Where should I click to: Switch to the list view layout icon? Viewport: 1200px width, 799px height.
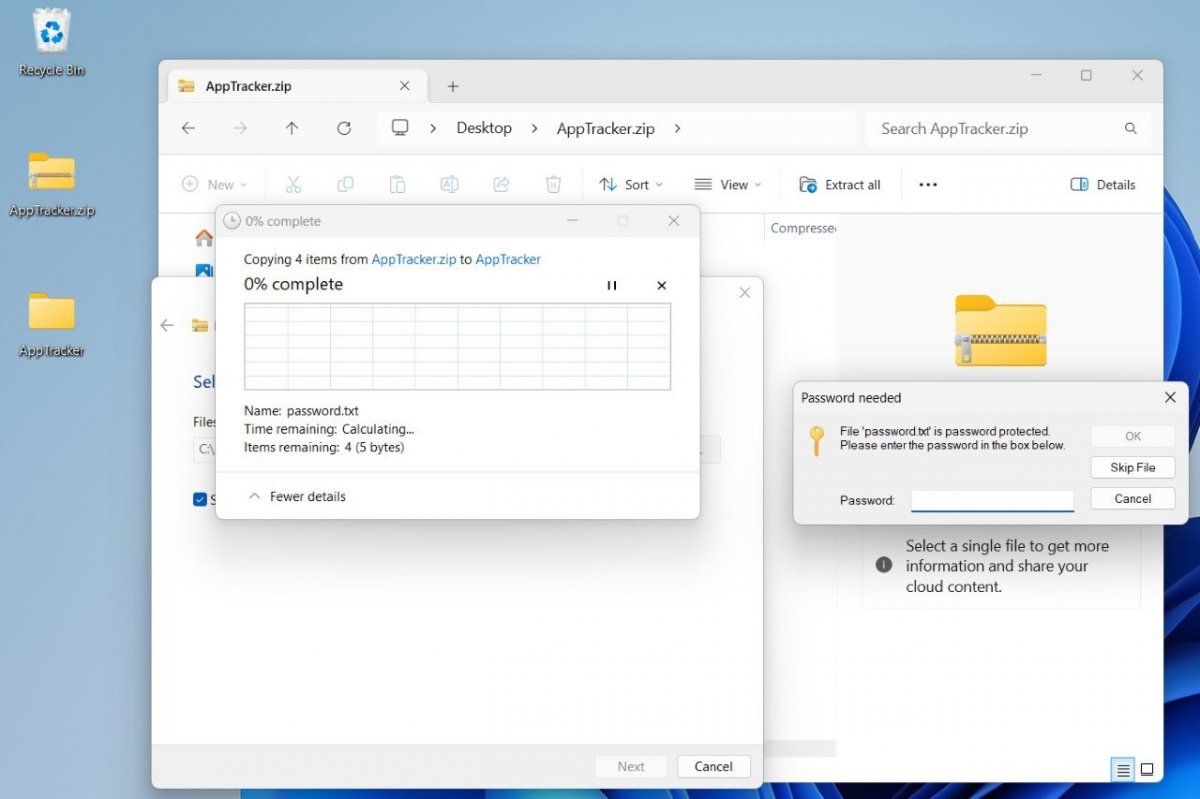(x=1123, y=769)
